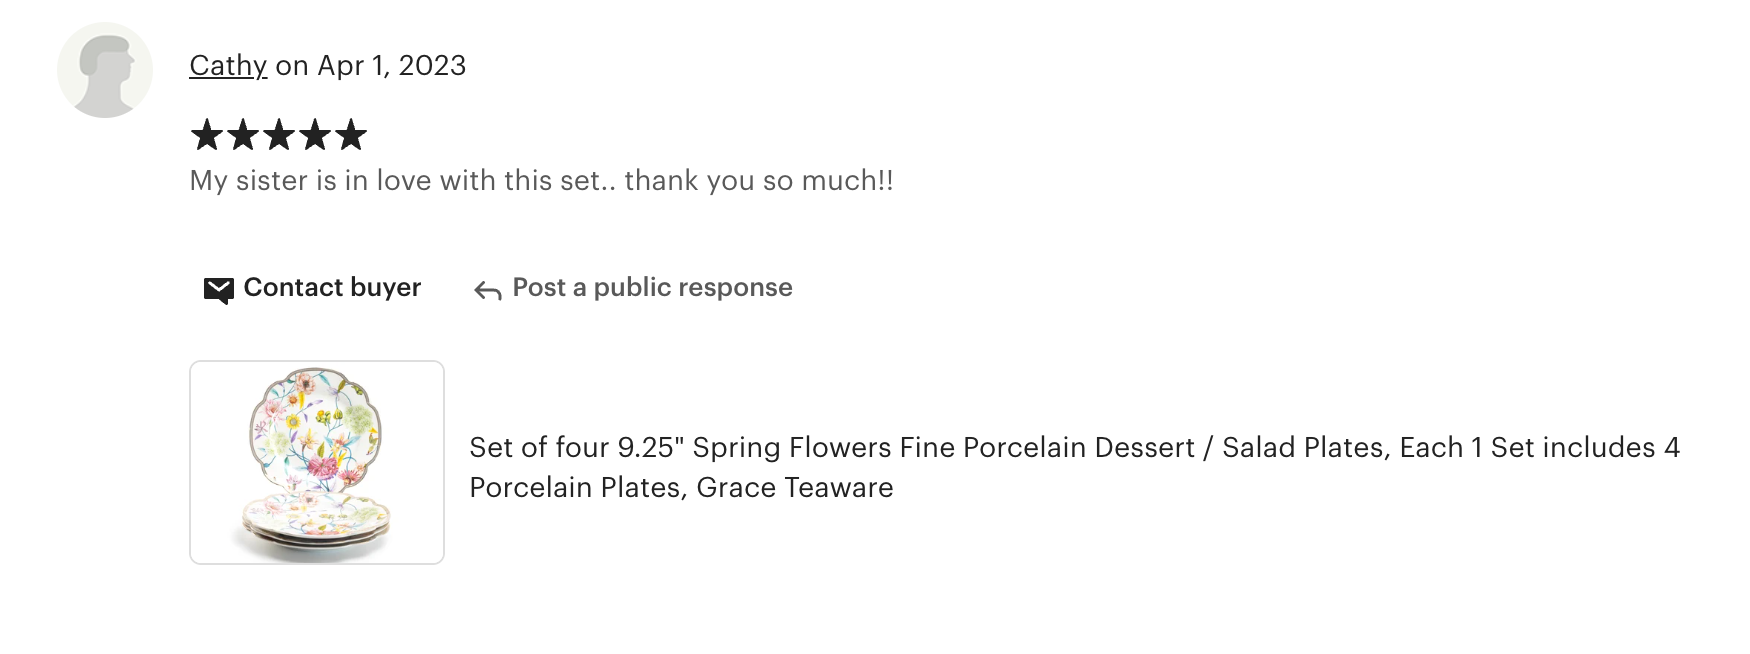Screen dimensions: 1750x654
Task: Click the review date Apr 1, 2023
Action: click(391, 66)
